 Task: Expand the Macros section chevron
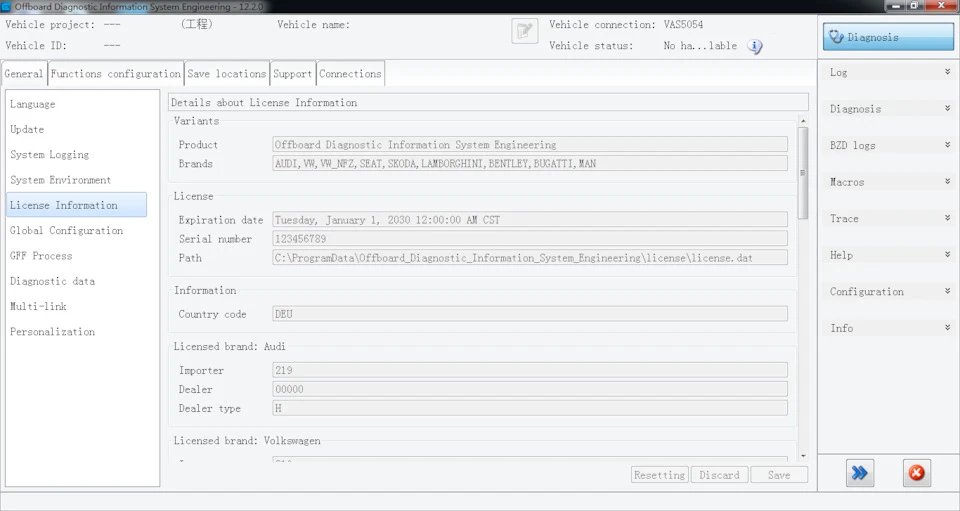(x=947, y=182)
